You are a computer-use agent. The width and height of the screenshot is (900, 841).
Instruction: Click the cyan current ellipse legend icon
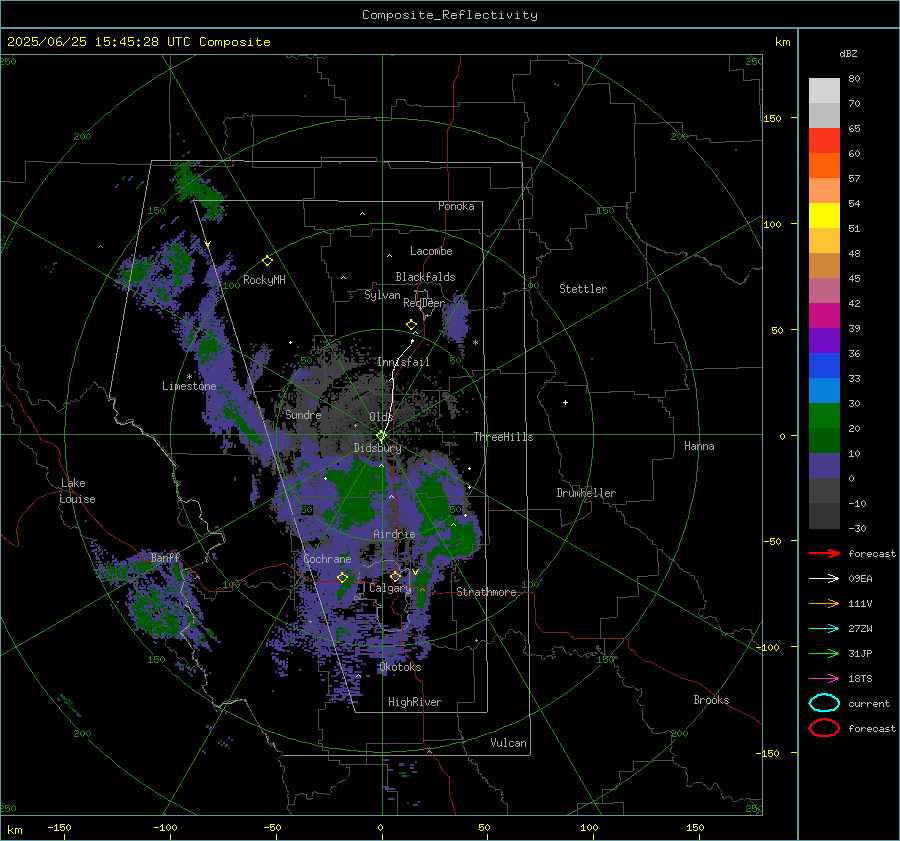[824, 703]
